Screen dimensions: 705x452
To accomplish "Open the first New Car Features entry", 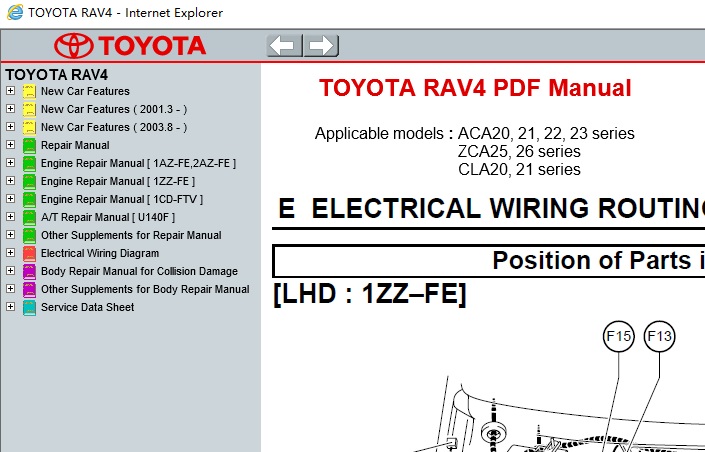I will point(85,91).
